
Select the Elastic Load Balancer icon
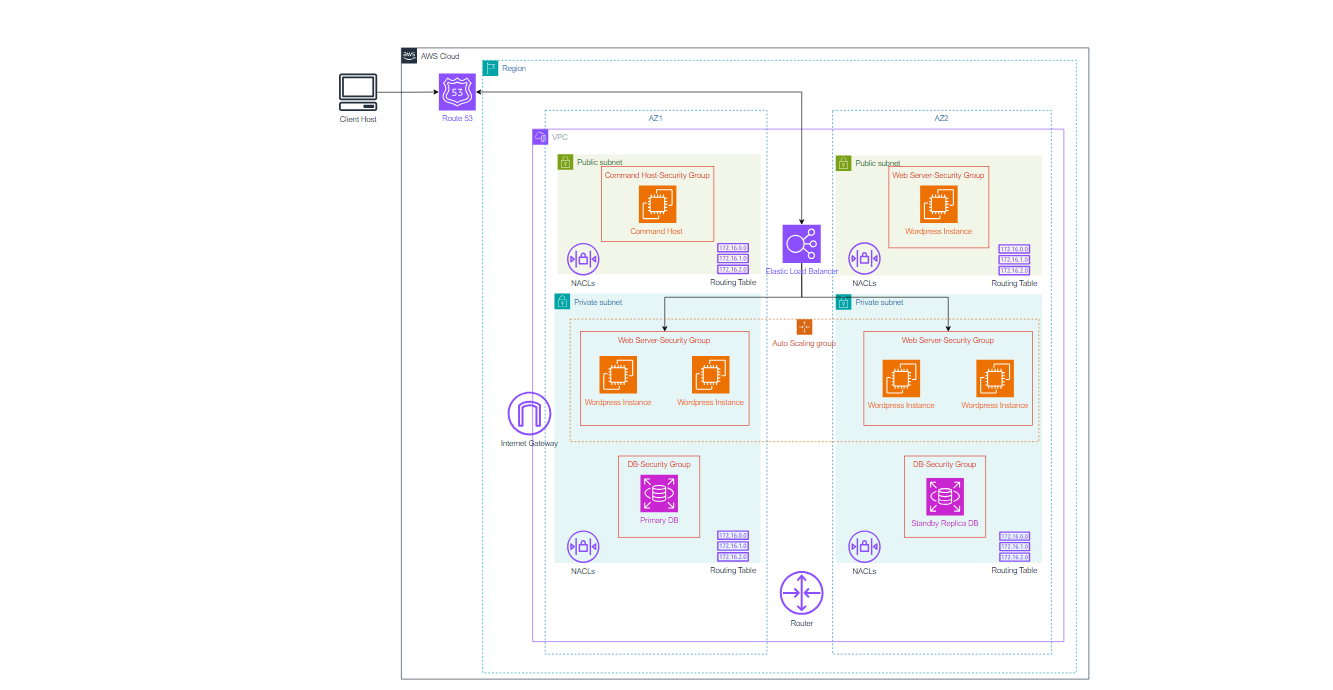pyautogui.click(x=801, y=244)
